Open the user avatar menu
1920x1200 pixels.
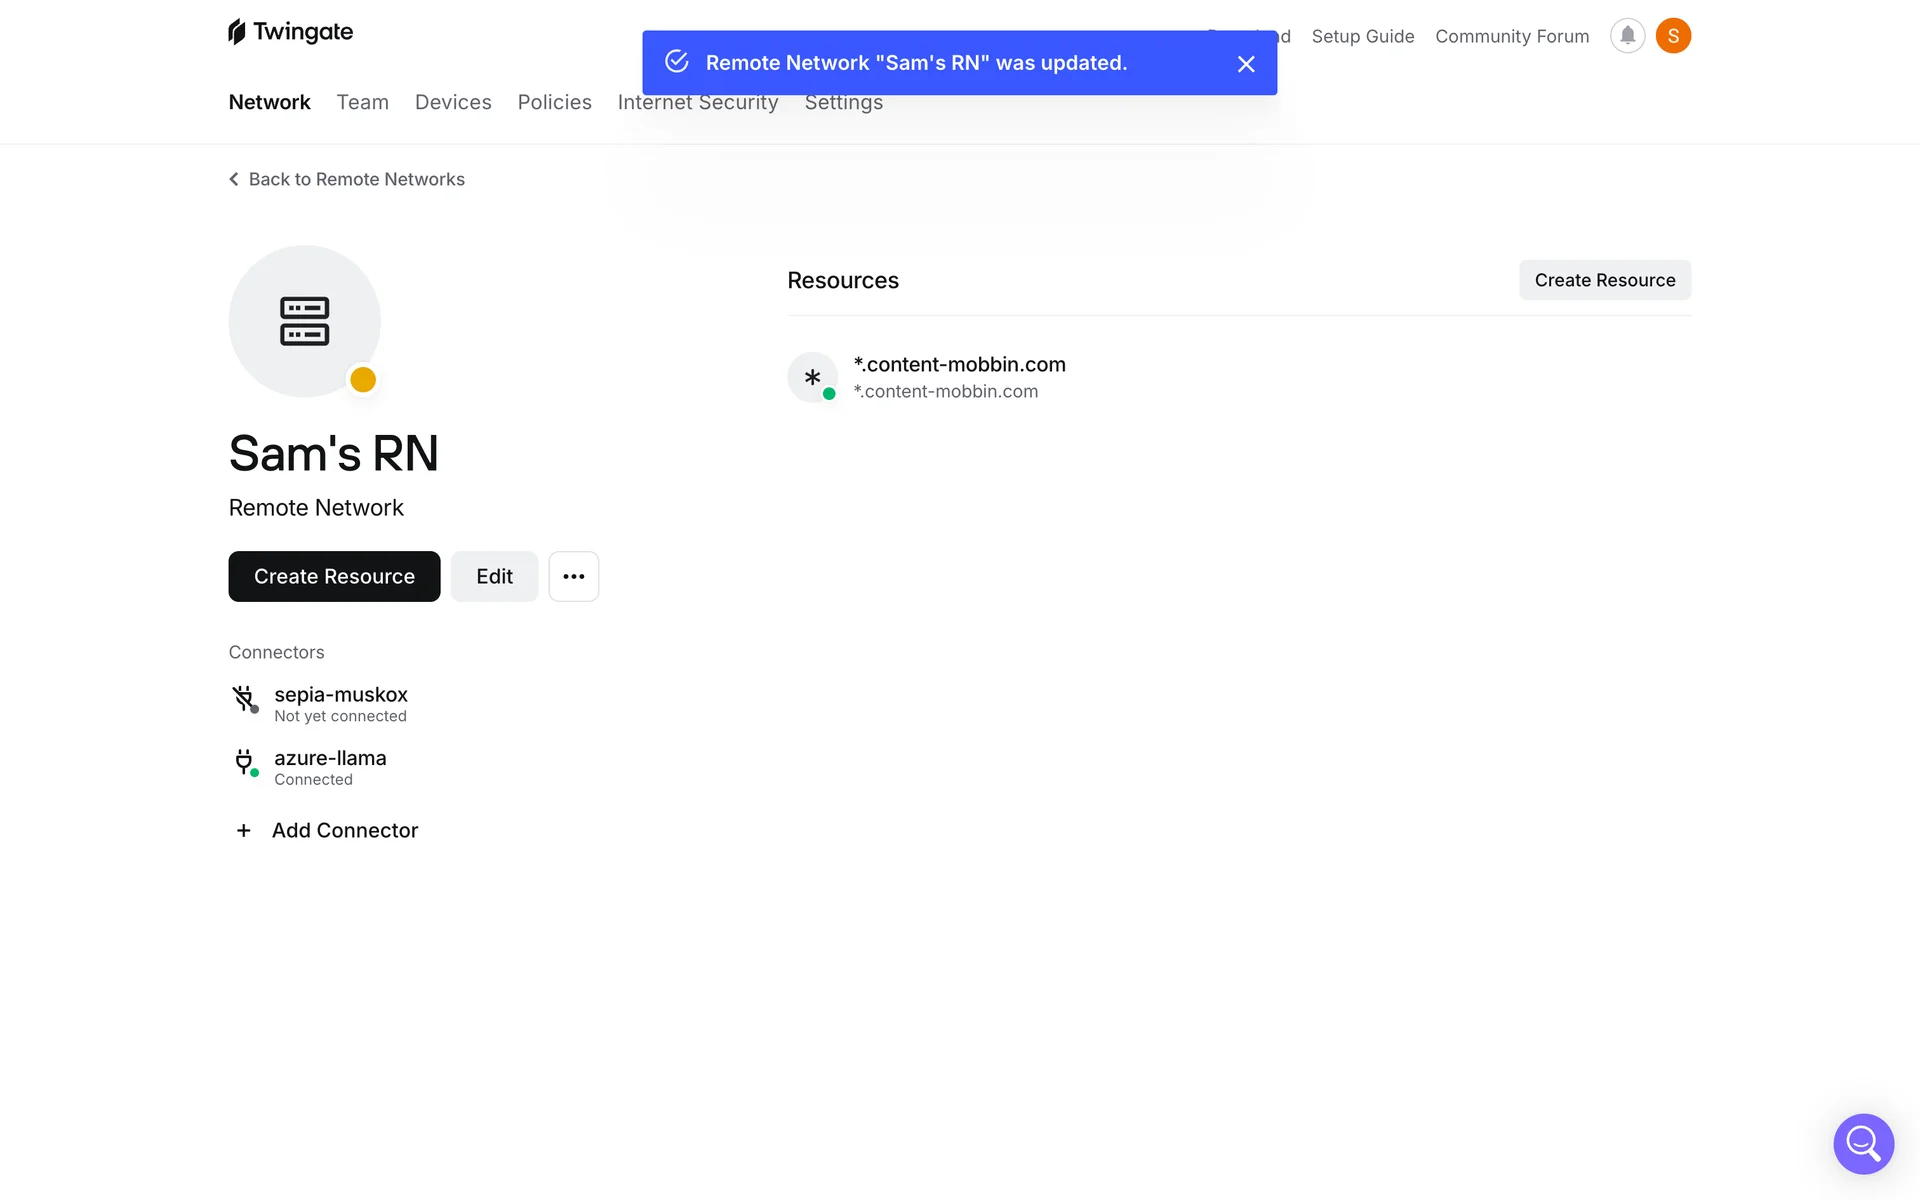coord(1673,36)
